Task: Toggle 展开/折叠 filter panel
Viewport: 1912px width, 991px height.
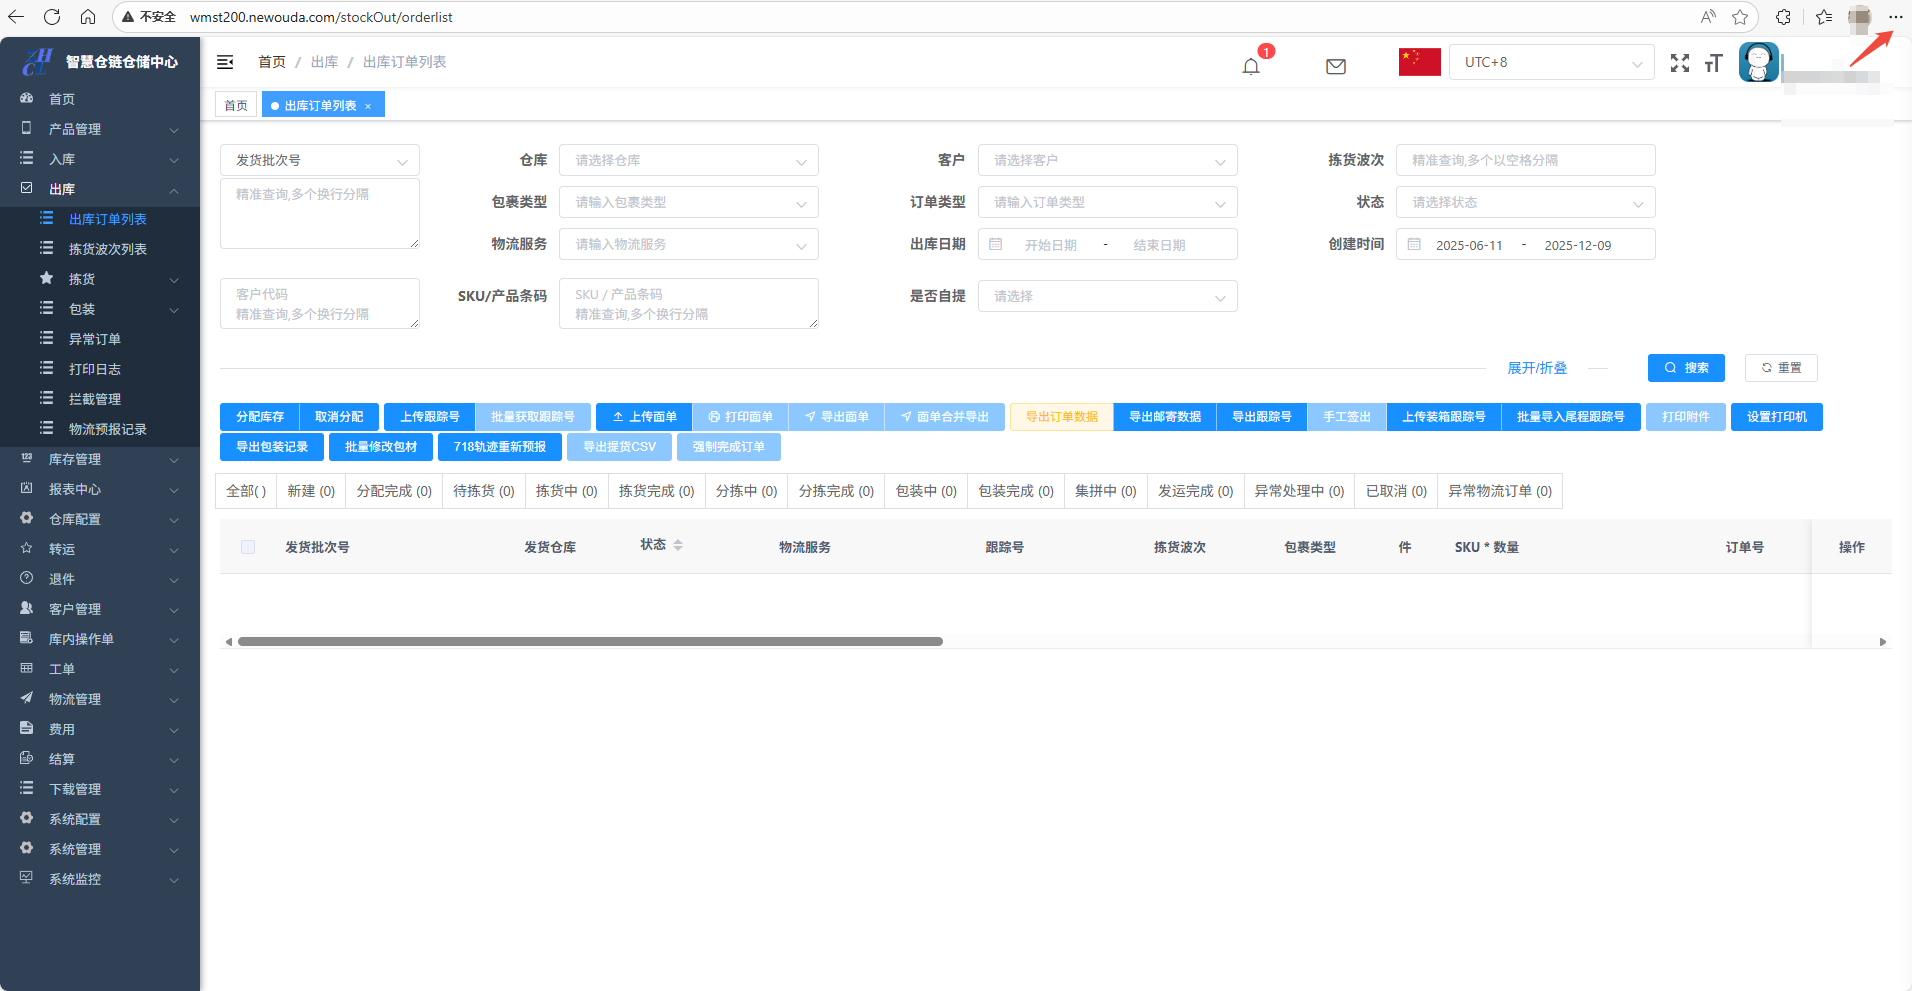Action: (1537, 368)
